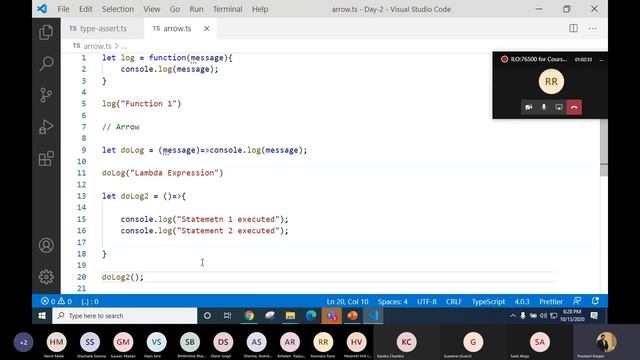Open the editor More Actions ellipsis
This screenshot has height=360, width=640.
pos(593,28)
